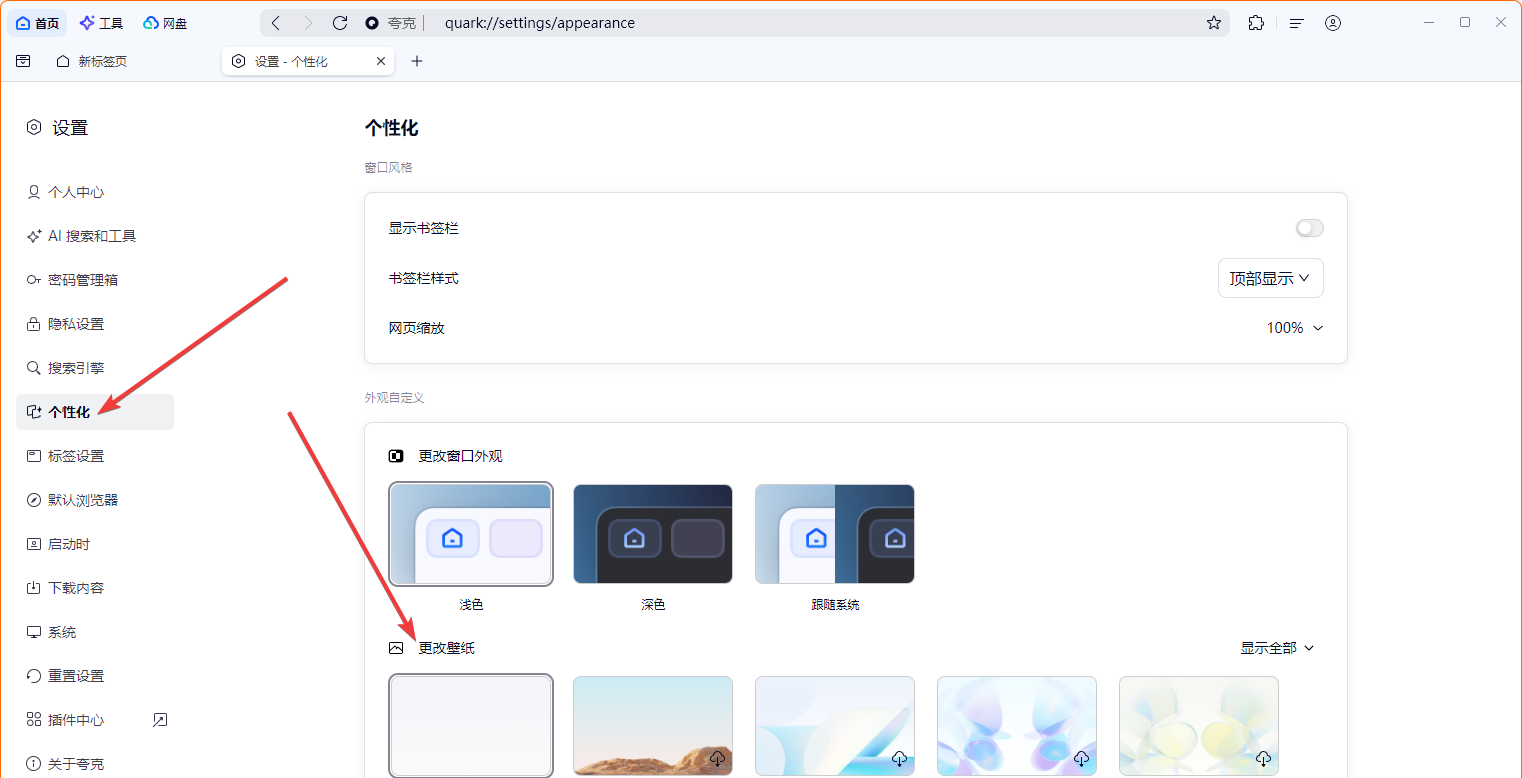Open 密码管理箱 settings section
The height and width of the screenshot is (778, 1522).
coord(95,280)
